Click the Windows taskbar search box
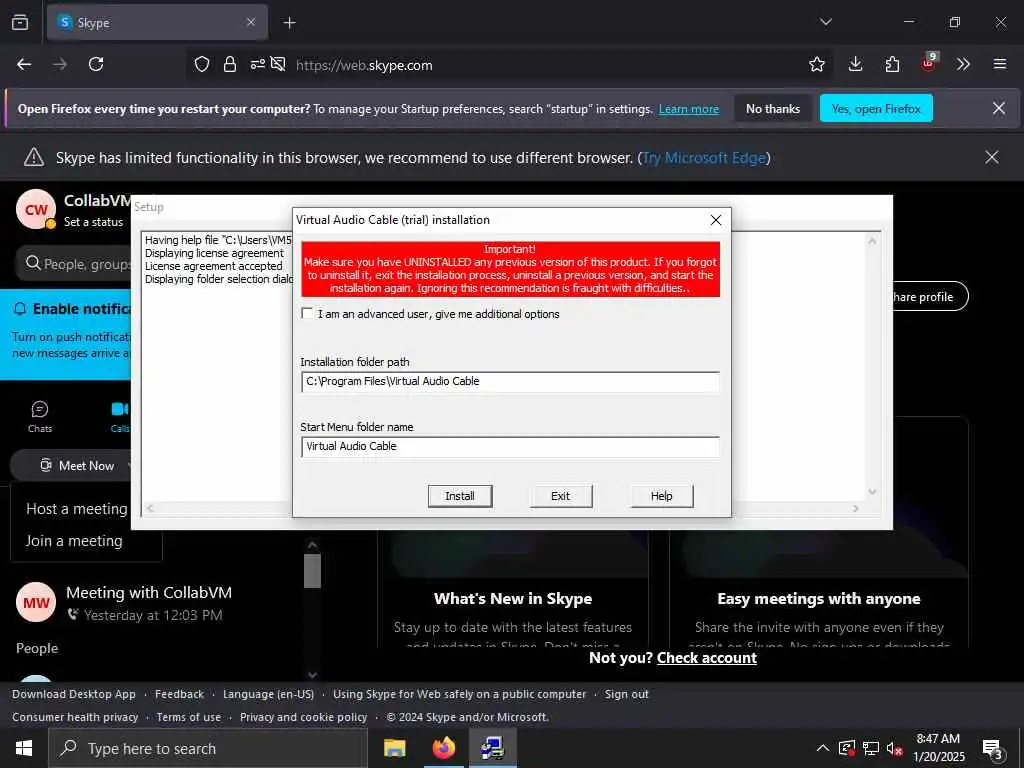The image size is (1024, 768). pos(208,748)
